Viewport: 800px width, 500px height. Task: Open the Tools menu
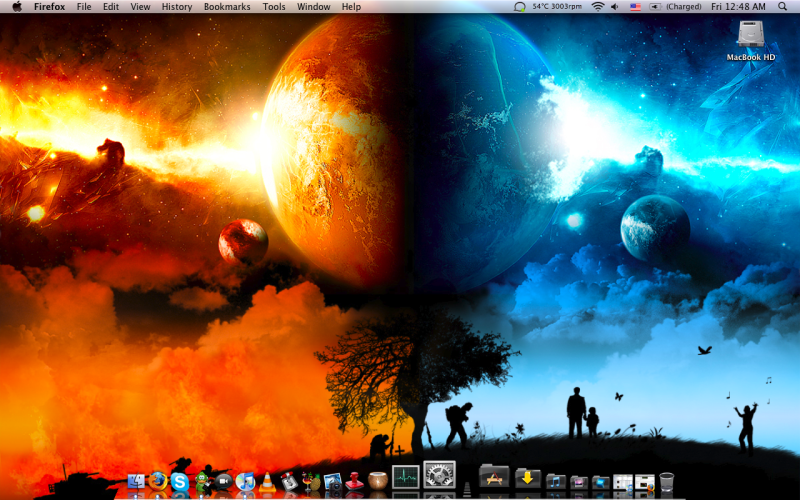point(274,7)
